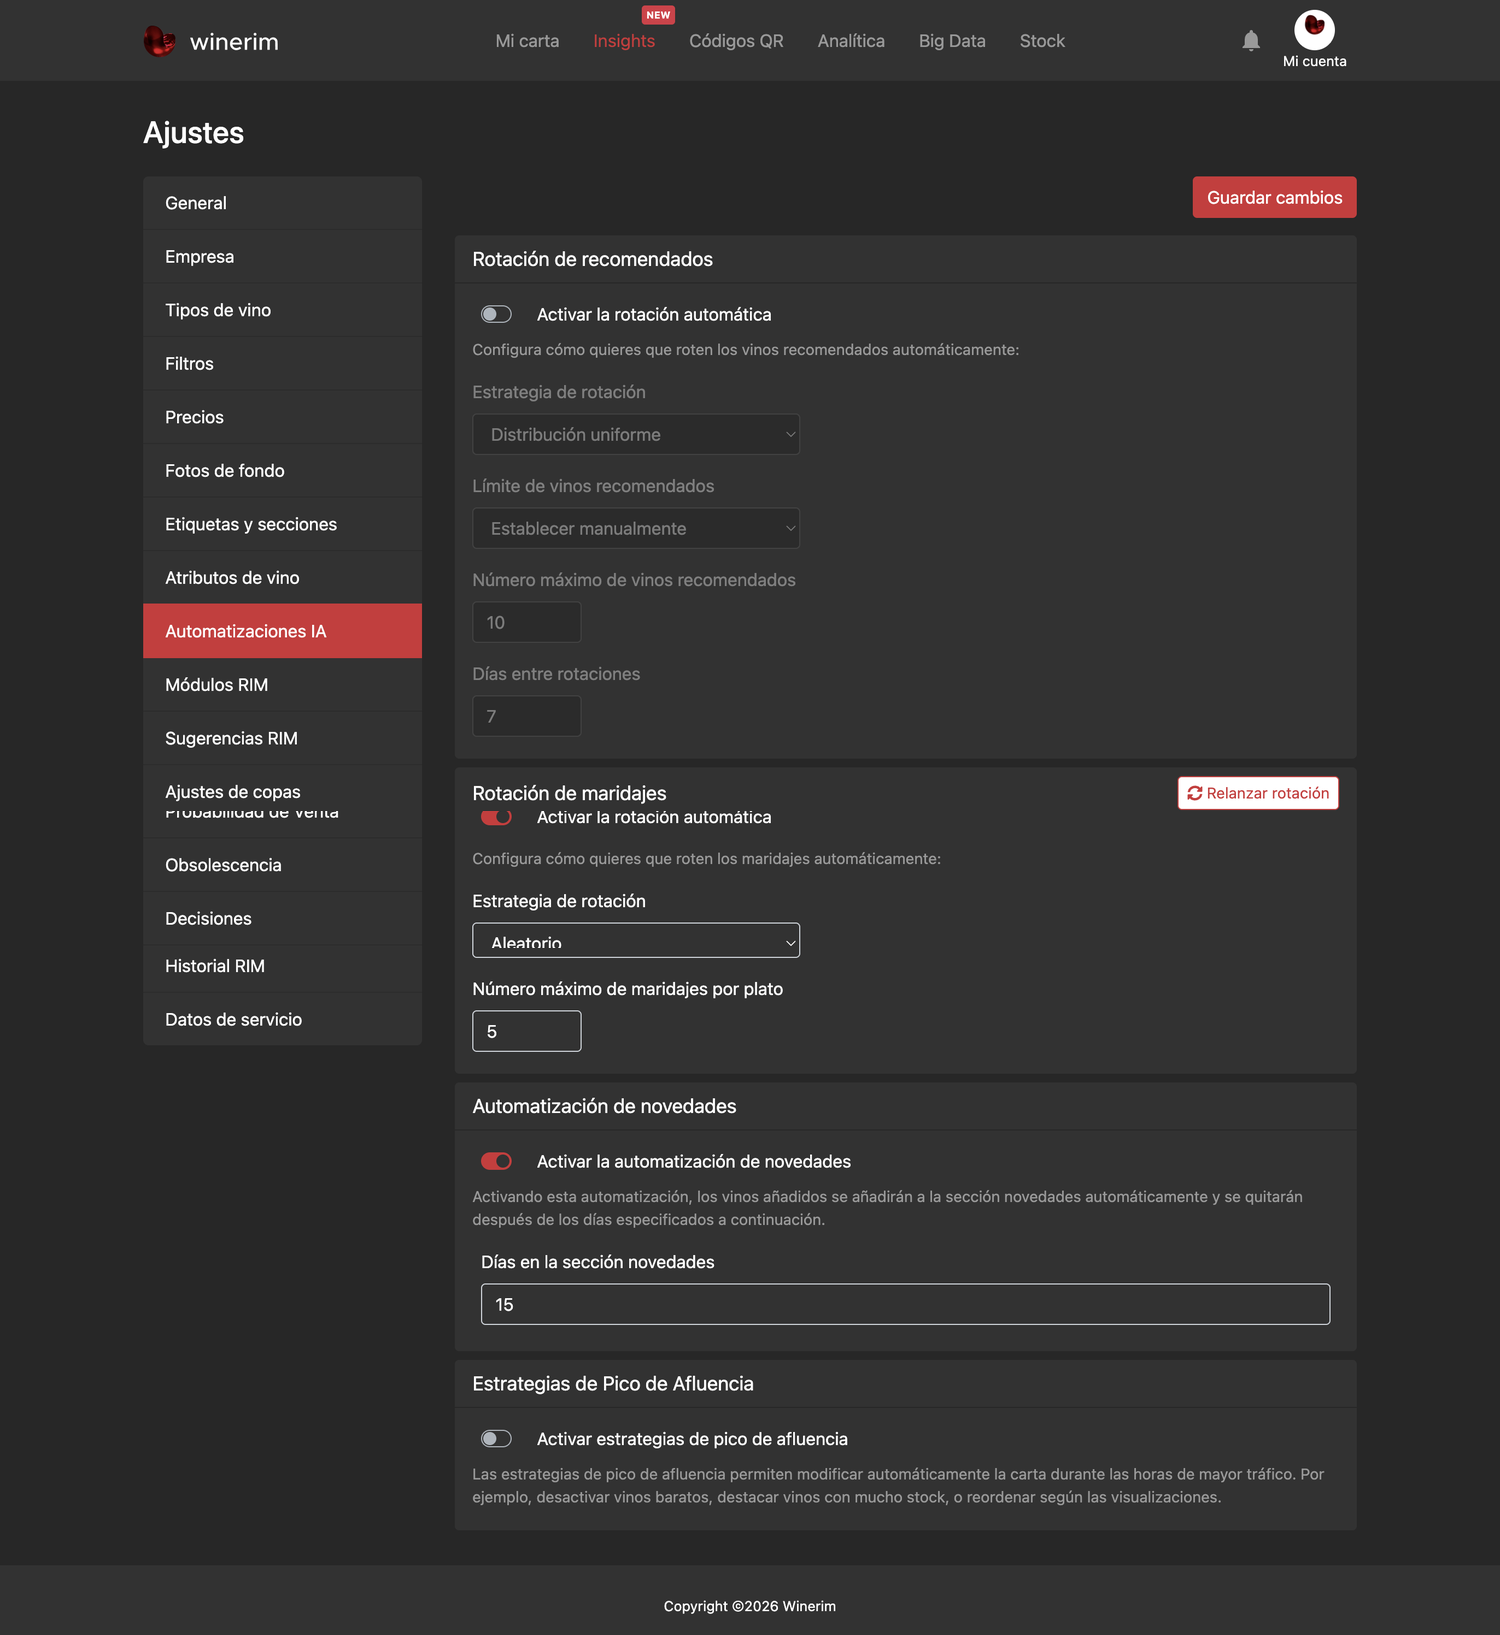Open Fotos de fondo settings
Viewport: 1500px width, 1635px height.
pyautogui.click(x=282, y=471)
